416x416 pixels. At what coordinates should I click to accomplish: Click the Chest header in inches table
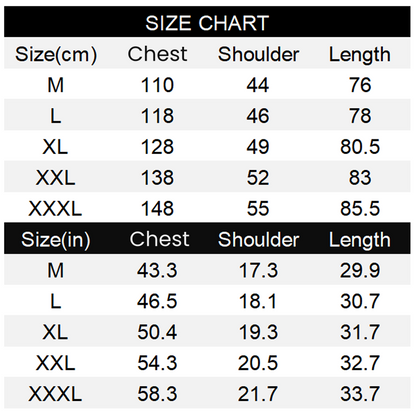(159, 239)
